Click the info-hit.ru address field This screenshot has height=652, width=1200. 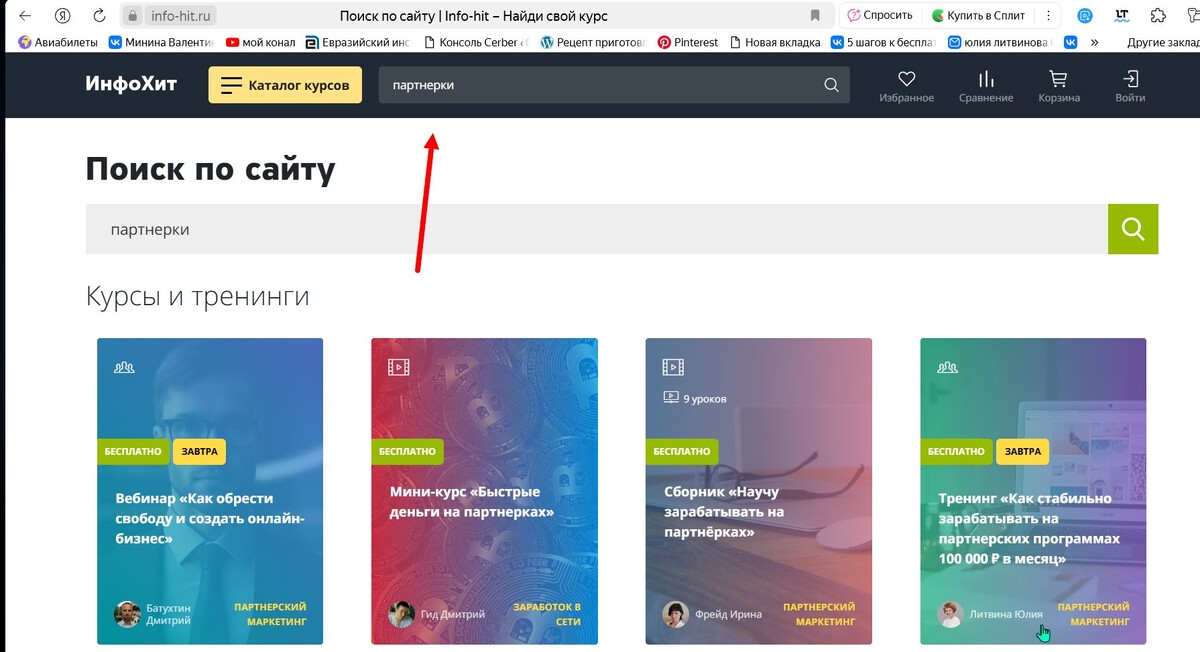(x=182, y=16)
